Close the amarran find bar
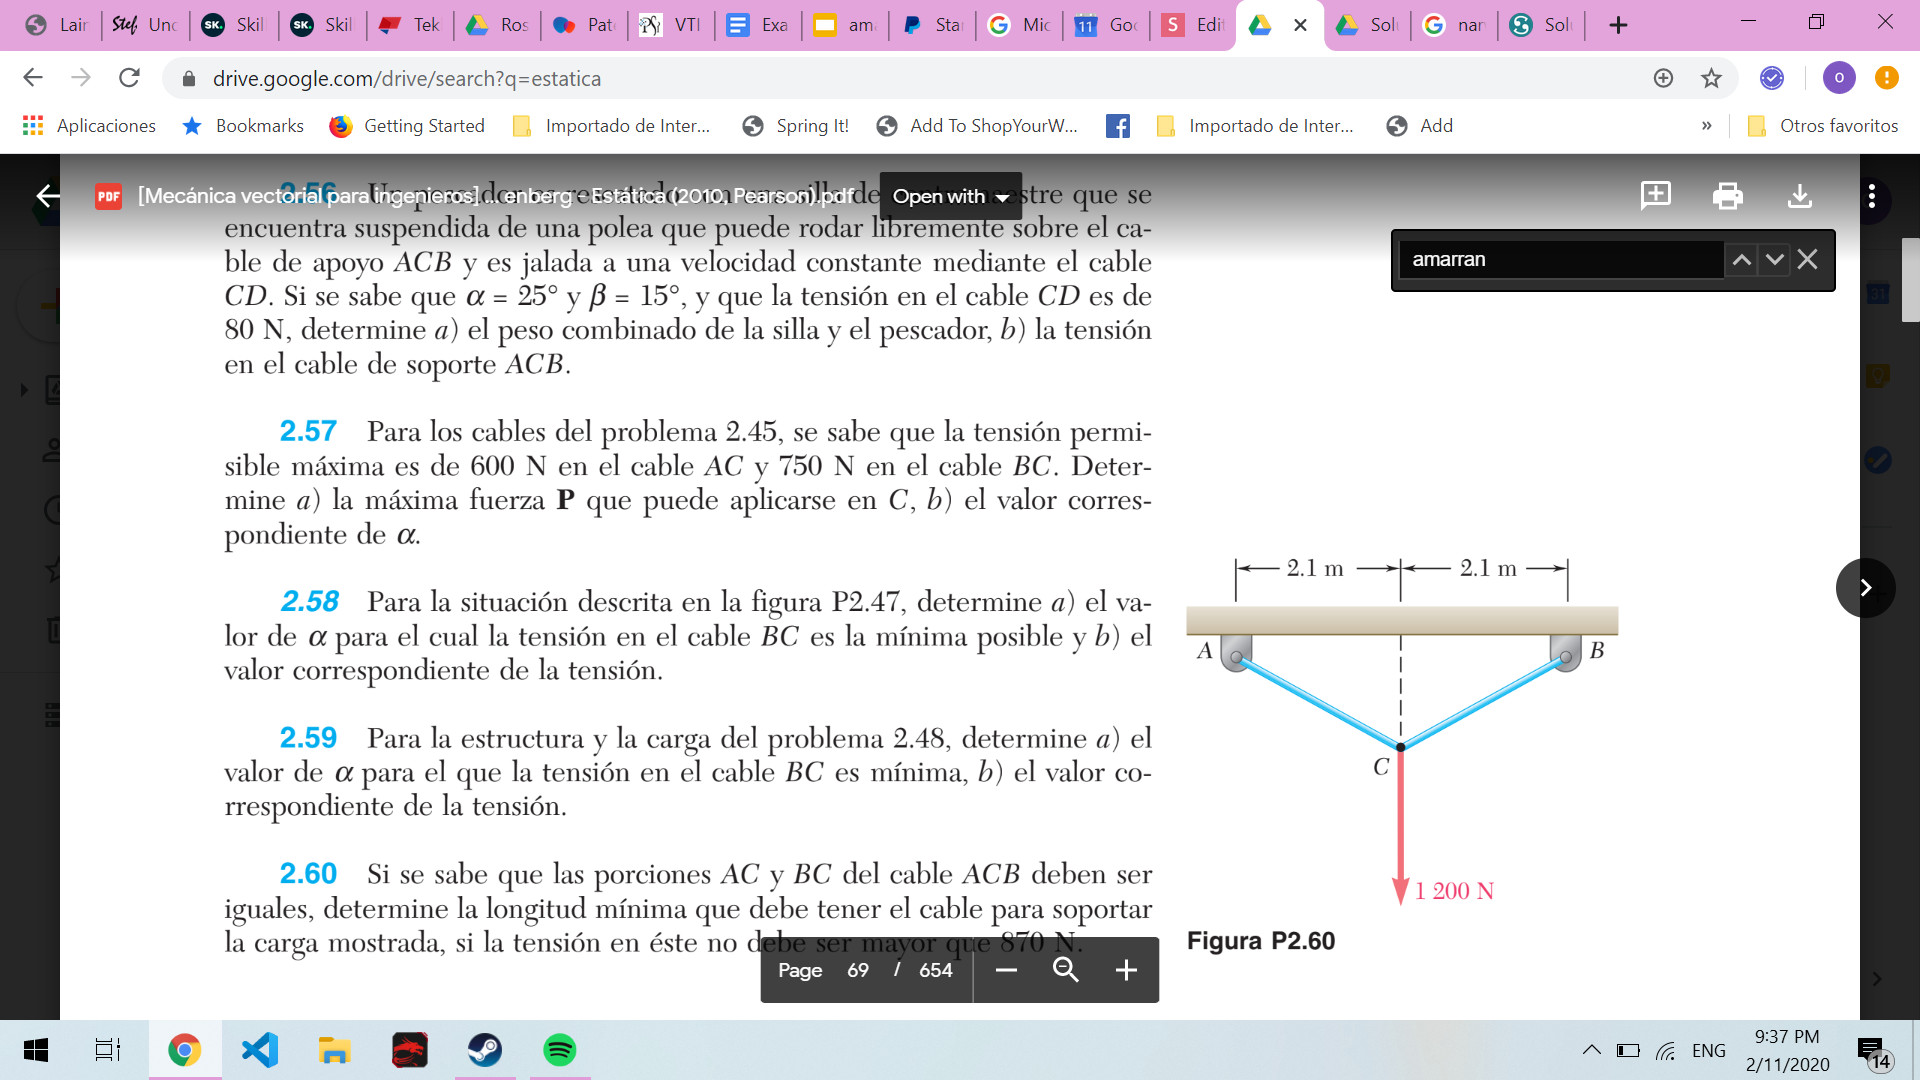The width and height of the screenshot is (1920, 1080). point(1807,260)
